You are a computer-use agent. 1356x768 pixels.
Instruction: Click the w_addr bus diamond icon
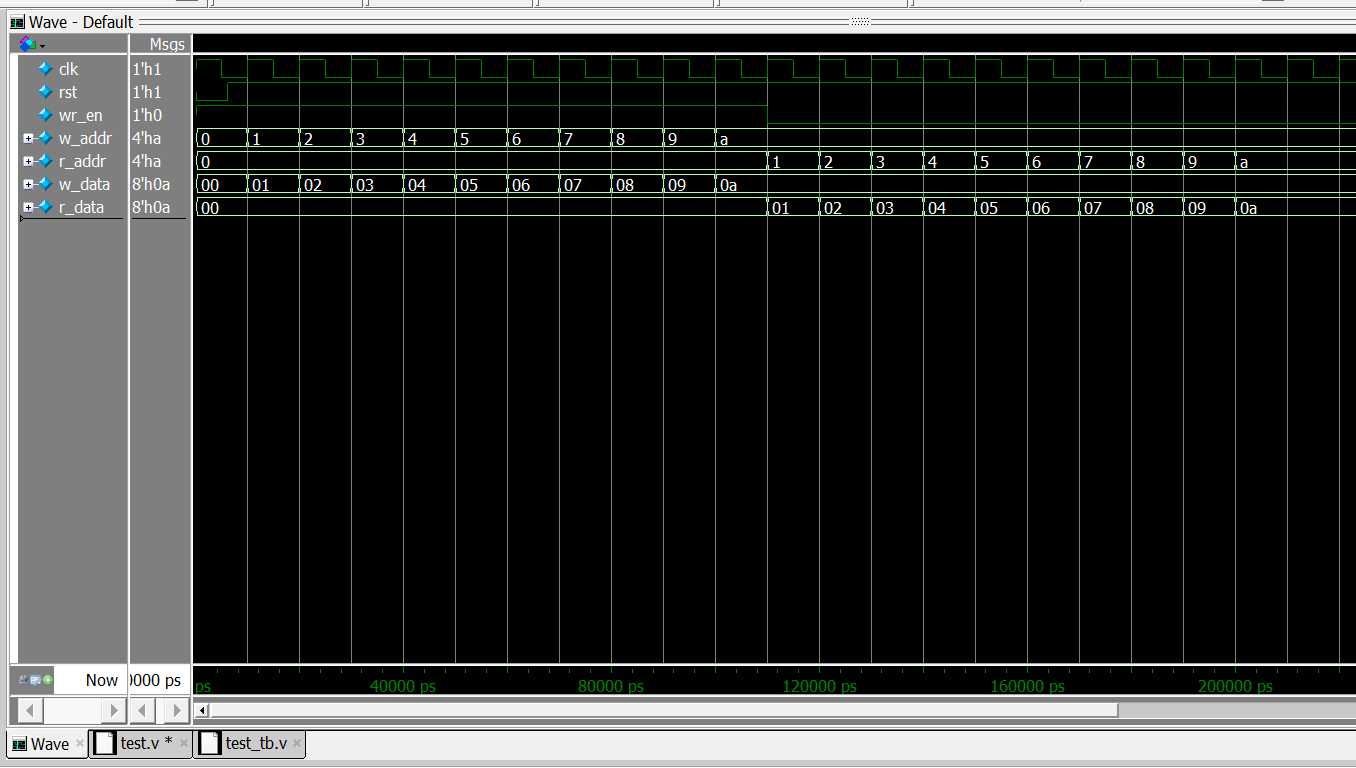(x=45, y=138)
